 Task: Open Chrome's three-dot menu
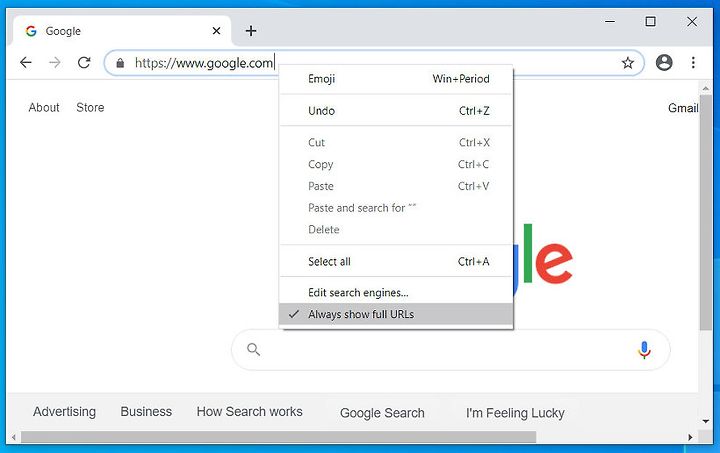(x=693, y=62)
